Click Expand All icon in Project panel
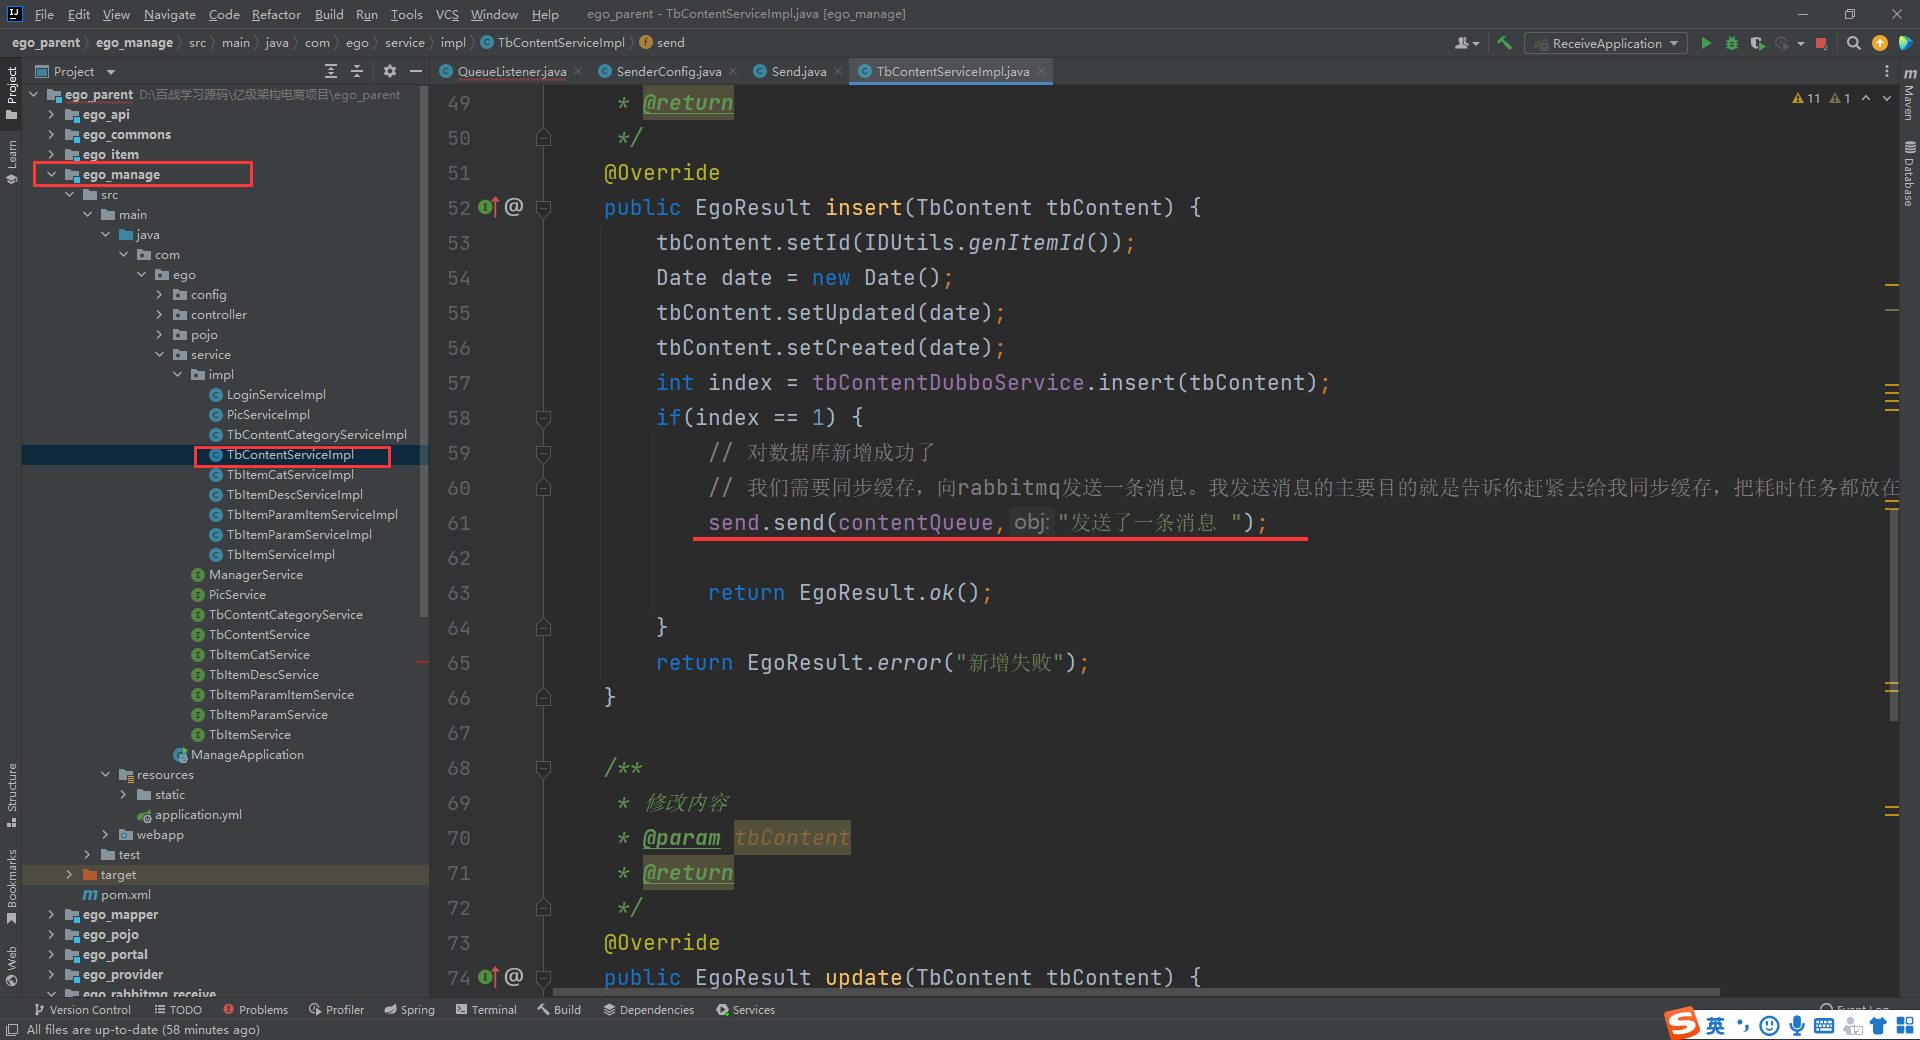The height and width of the screenshot is (1040, 1920). tap(331, 71)
